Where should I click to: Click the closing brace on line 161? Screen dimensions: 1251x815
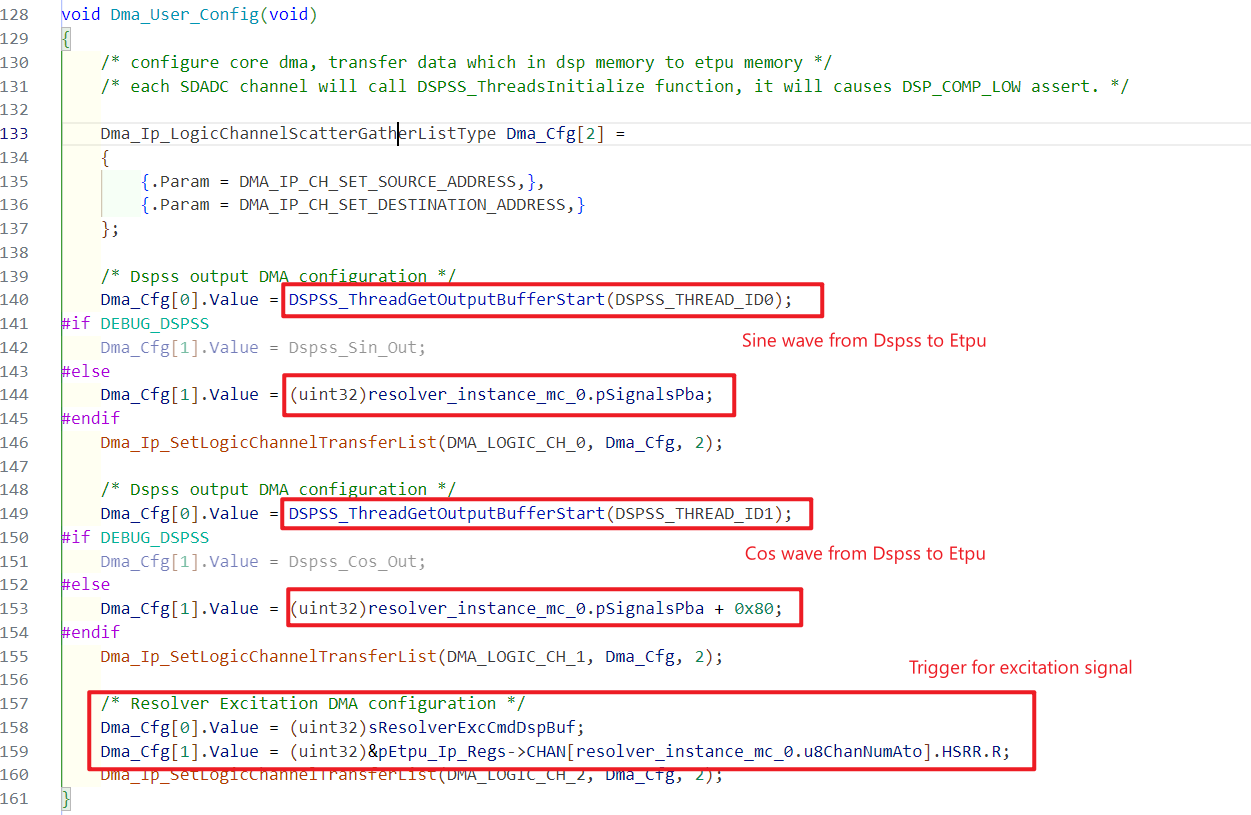64,797
